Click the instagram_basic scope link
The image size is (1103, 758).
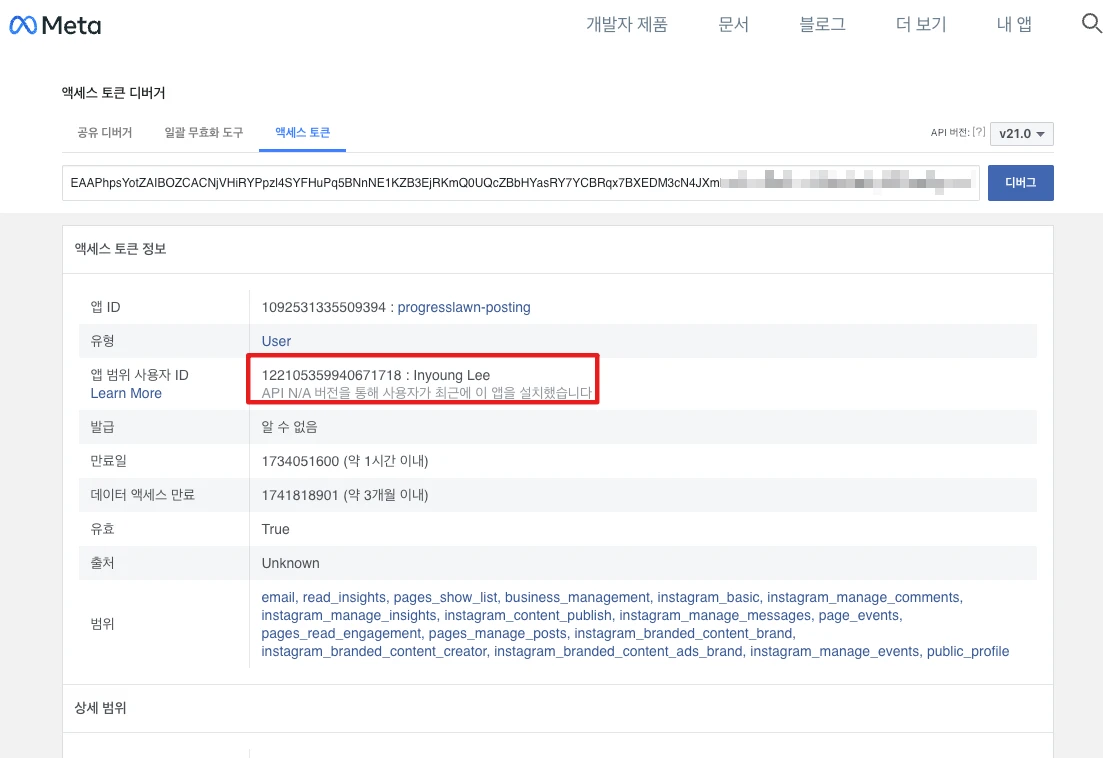click(x=708, y=597)
